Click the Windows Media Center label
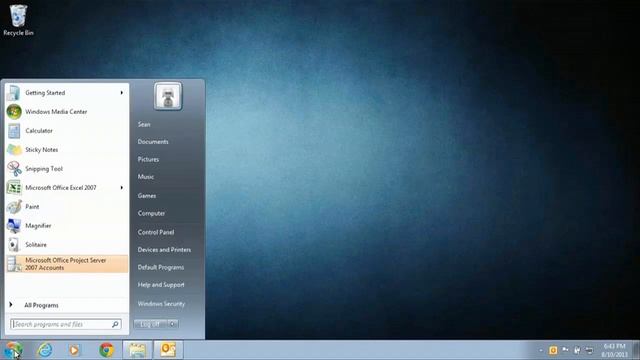This screenshot has height=360, width=640. [56, 112]
